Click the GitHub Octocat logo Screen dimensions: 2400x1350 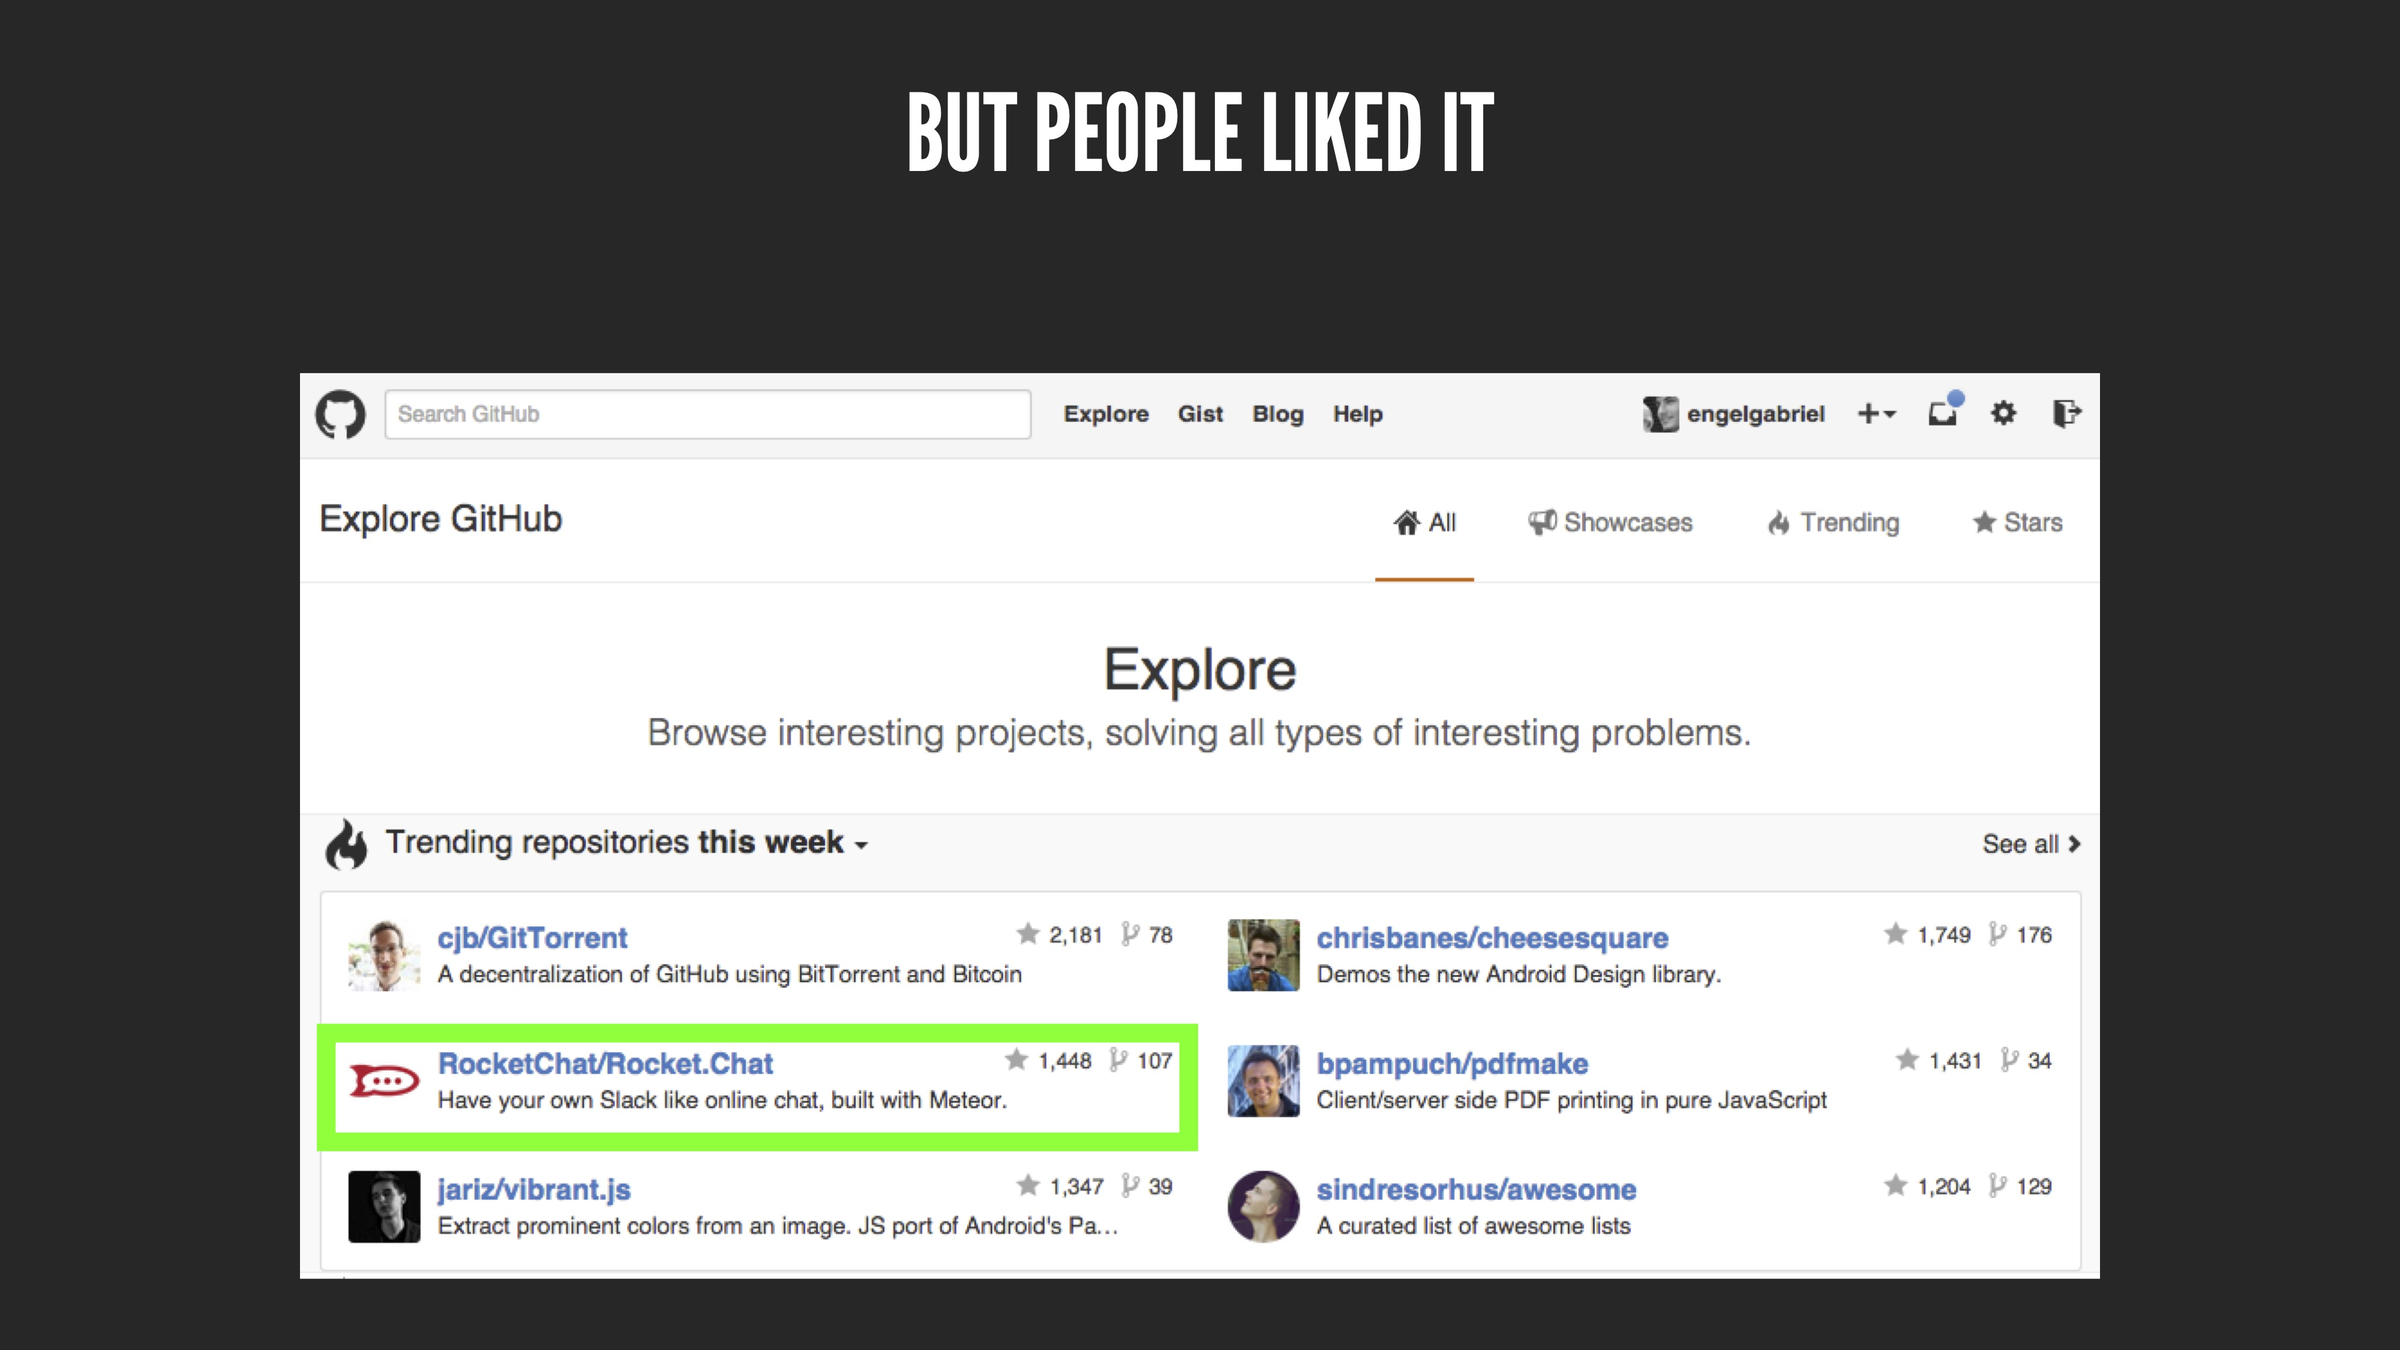point(340,414)
